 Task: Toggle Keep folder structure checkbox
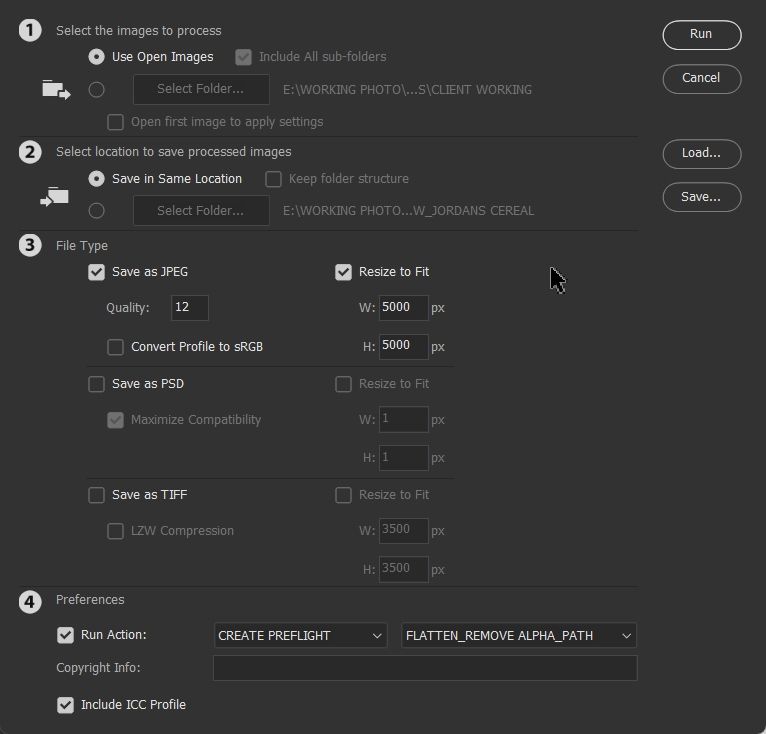[x=273, y=179]
